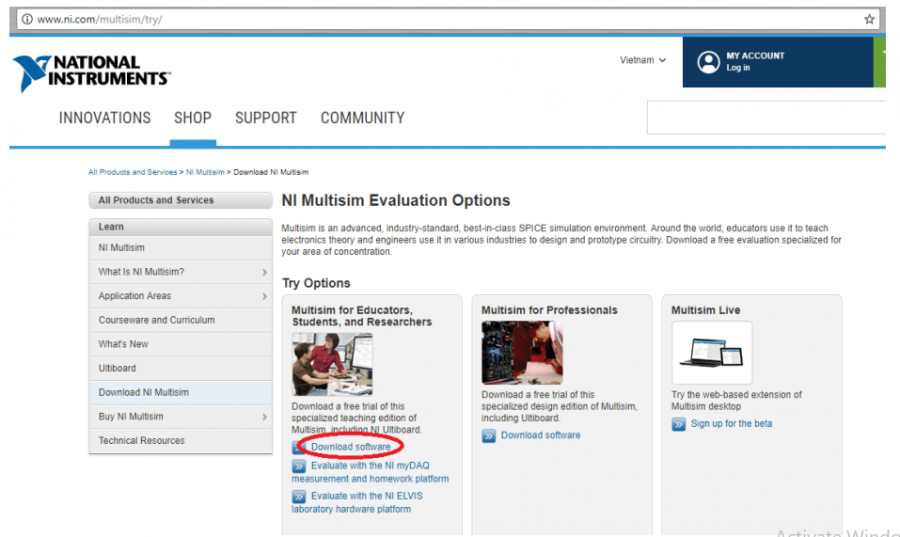Expand the Buy NI Multisim sidebar item
900x537 pixels.
(x=264, y=417)
